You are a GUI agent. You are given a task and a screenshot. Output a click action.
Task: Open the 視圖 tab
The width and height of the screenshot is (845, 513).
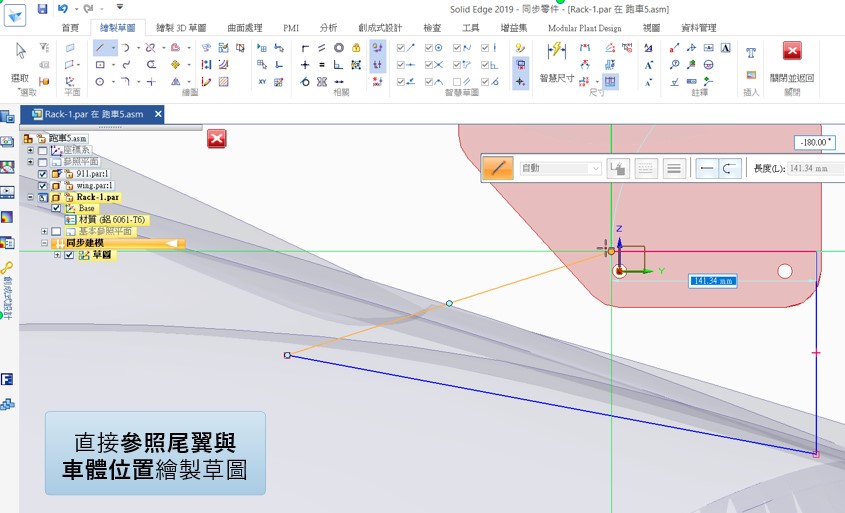651,27
